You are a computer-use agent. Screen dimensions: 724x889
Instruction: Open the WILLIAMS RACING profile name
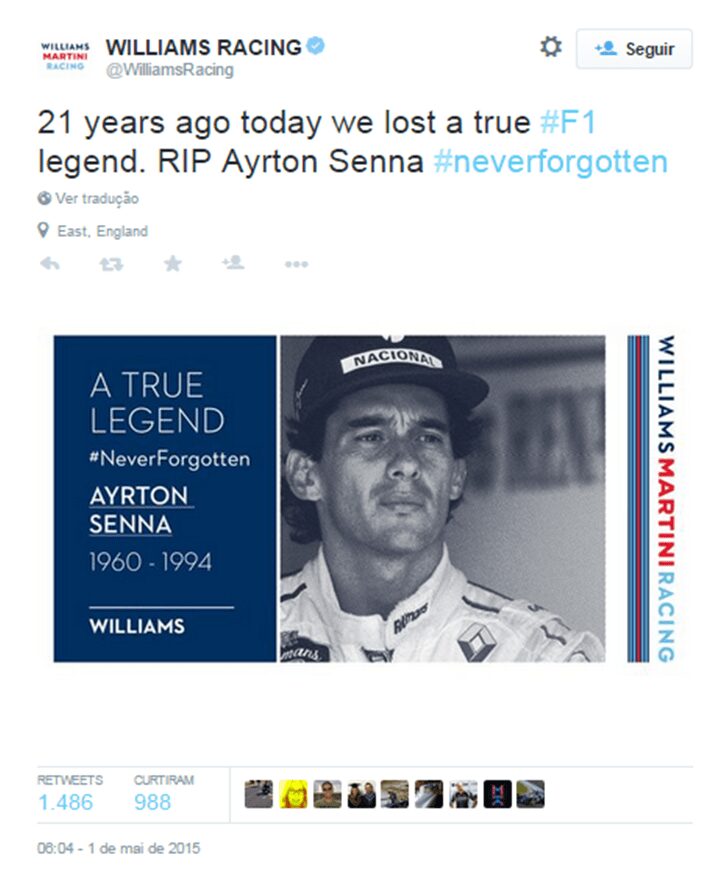pyautogui.click(x=203, y=46)
